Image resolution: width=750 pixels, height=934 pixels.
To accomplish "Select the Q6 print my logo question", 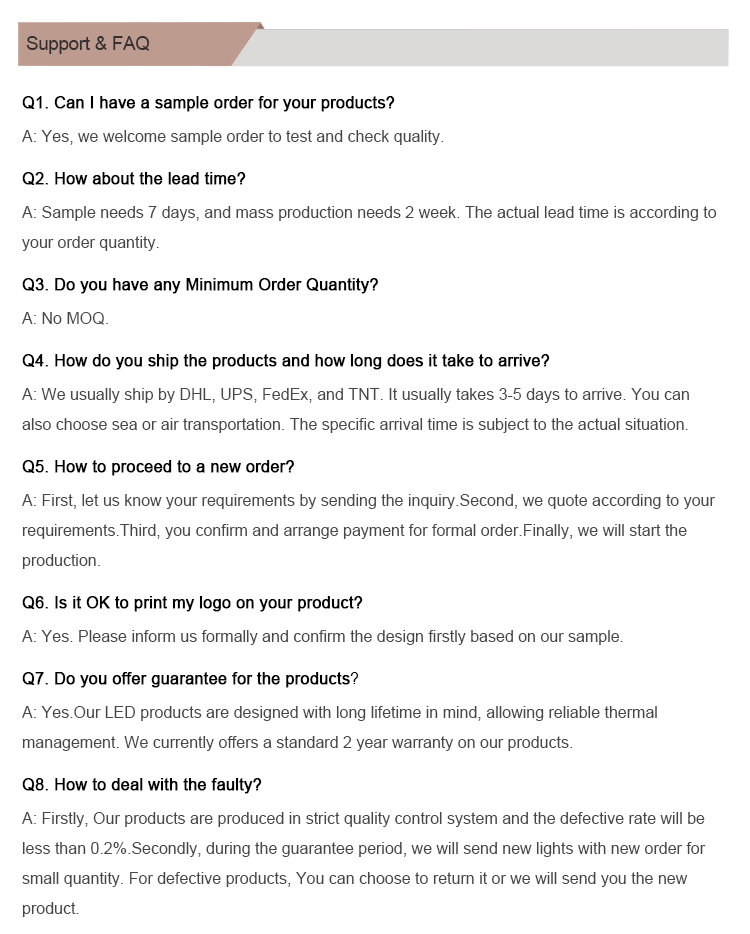I will click(x=192, y=603).
